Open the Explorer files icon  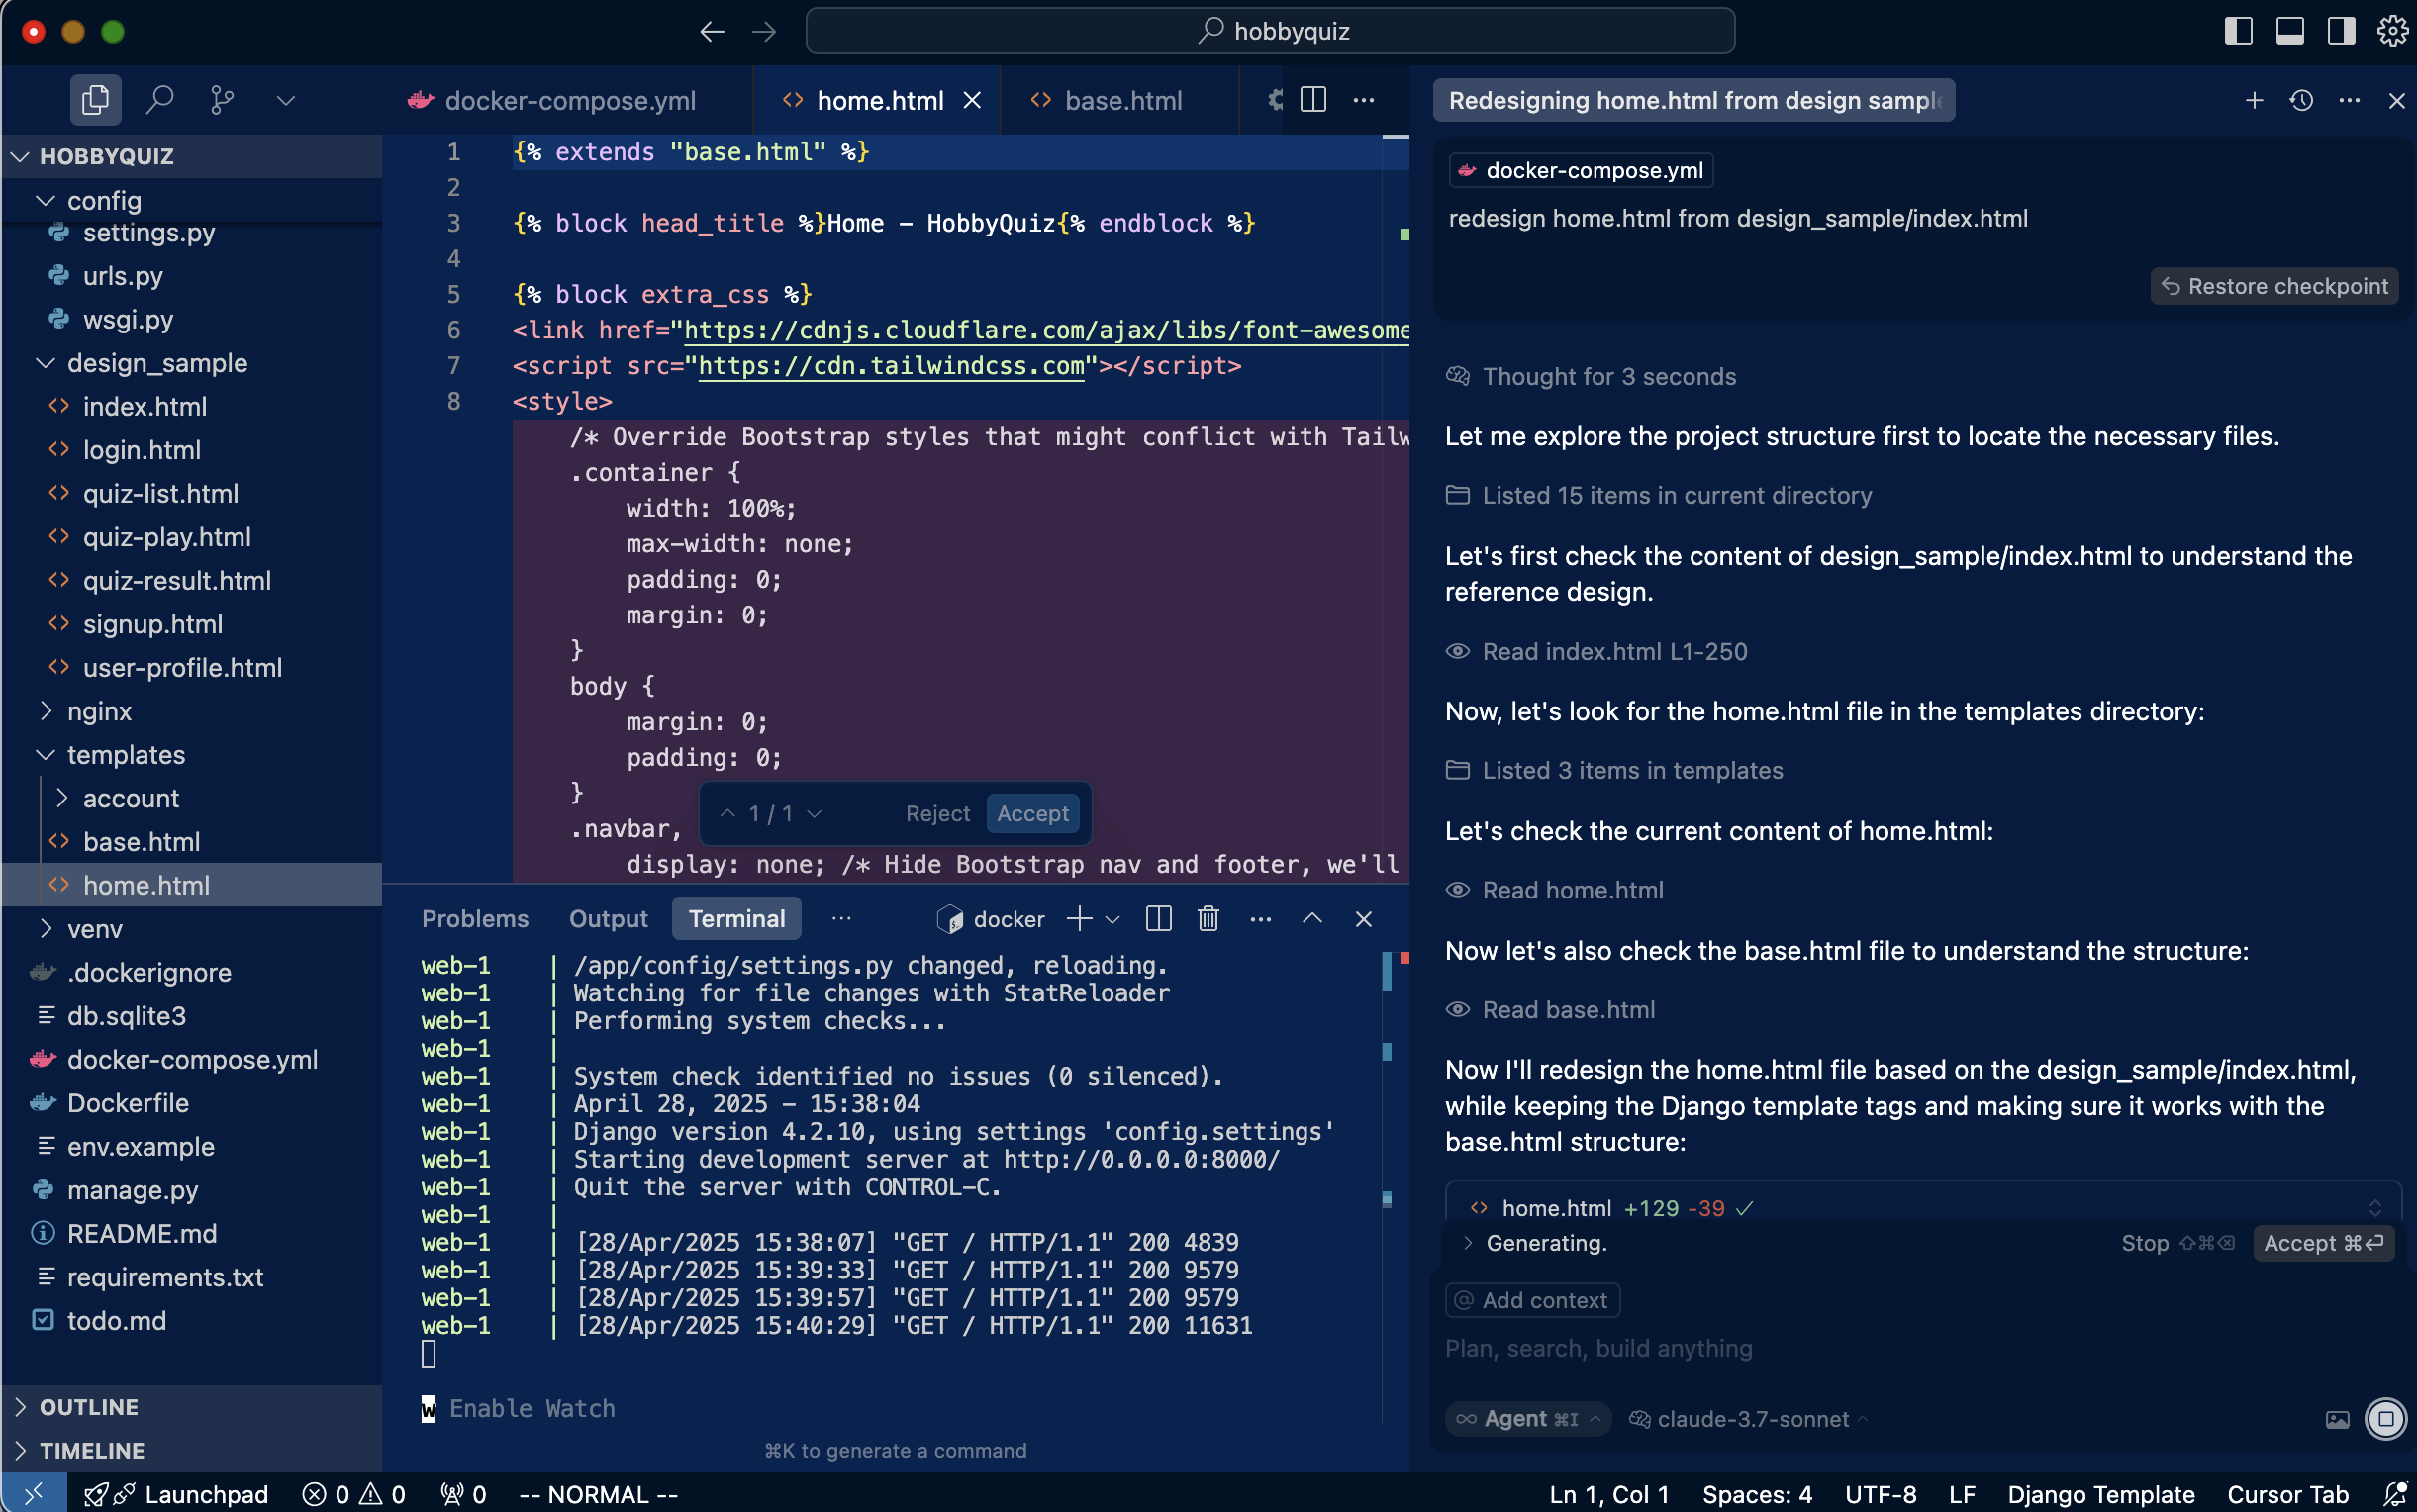[x=95, y=100]
